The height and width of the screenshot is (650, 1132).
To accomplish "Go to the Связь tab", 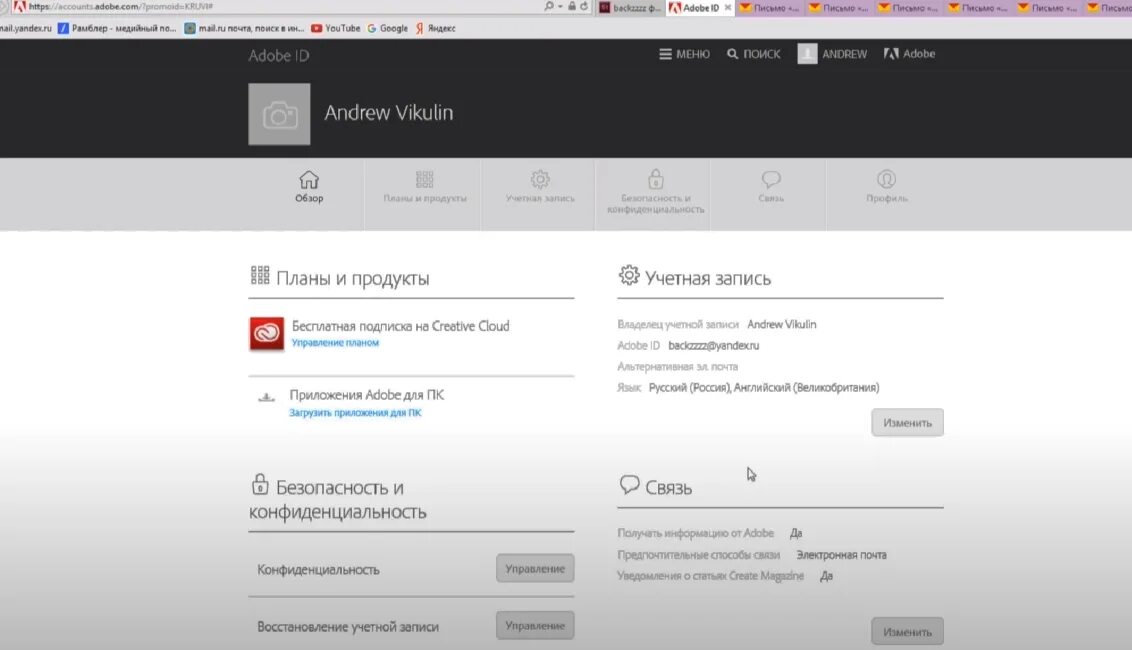I will point(770,186).
